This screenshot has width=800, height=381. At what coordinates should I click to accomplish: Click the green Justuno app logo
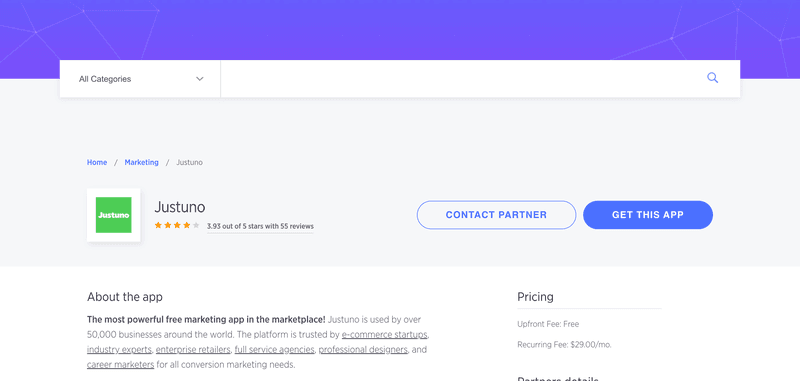point(114,215)
